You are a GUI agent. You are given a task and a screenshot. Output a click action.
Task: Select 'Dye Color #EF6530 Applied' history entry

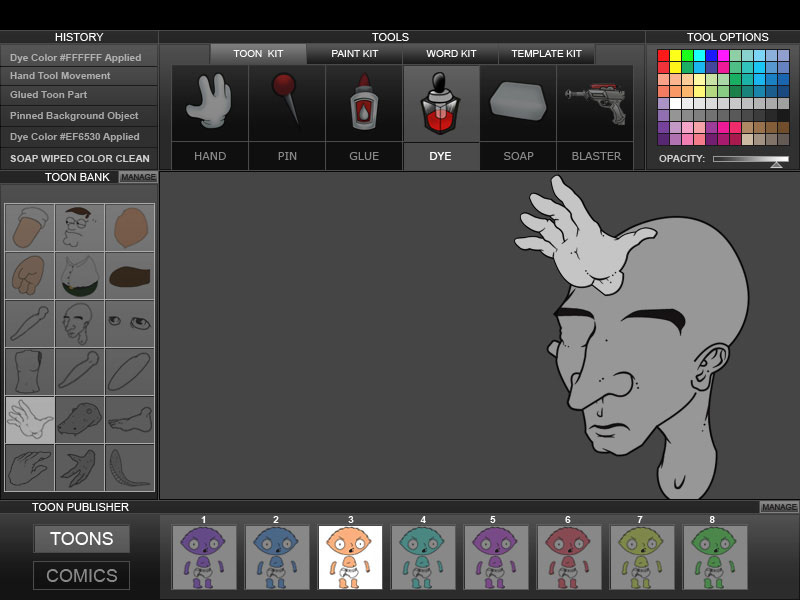point(79,137)
